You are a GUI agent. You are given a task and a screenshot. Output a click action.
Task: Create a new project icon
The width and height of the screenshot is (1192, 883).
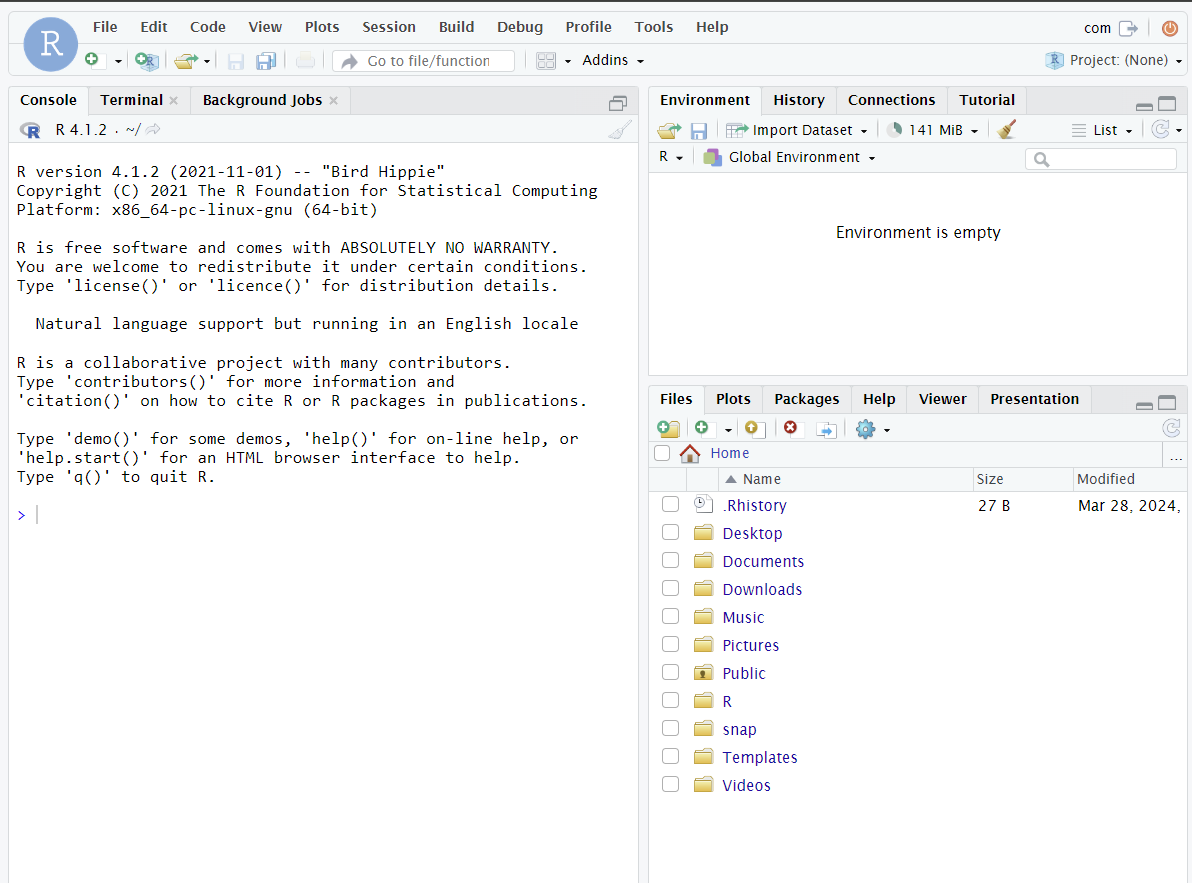[146, 61]
